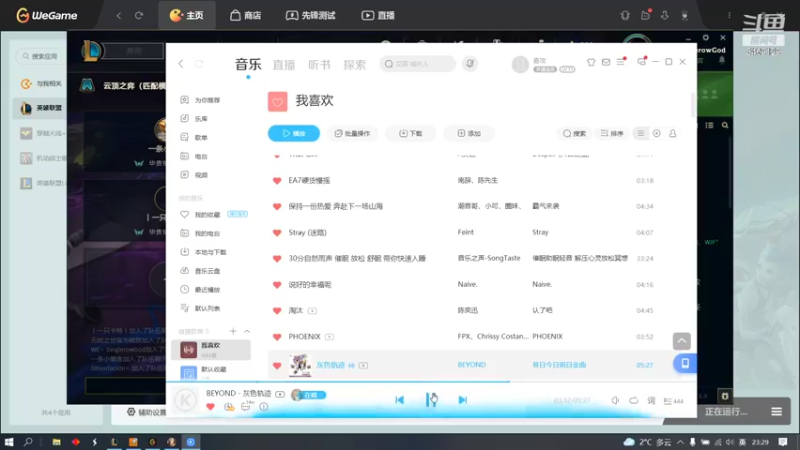
Task: Click the 灰色轨迹 album cover thumbnail
Action: [300, 365]
